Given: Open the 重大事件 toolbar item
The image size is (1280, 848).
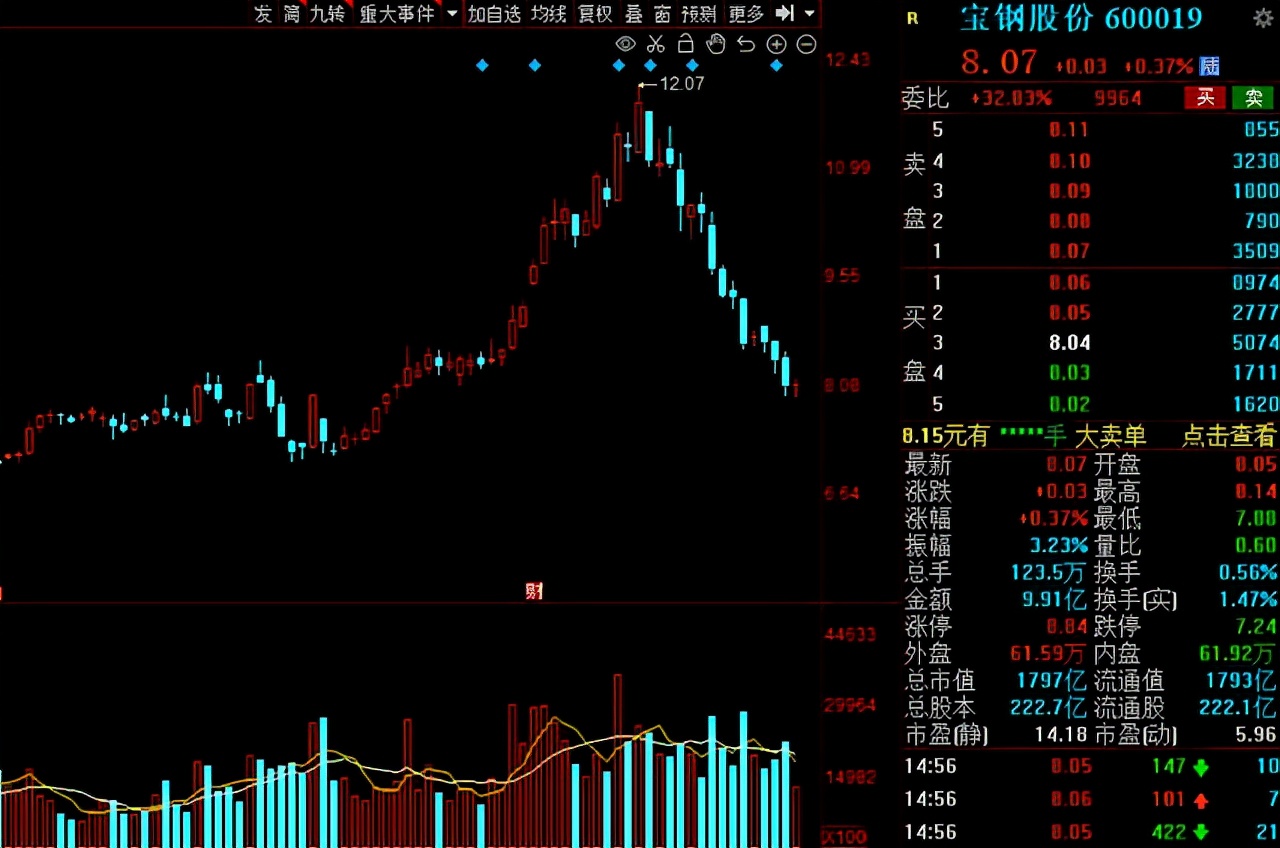Looking at the screenshot, I should pos(397,14).
